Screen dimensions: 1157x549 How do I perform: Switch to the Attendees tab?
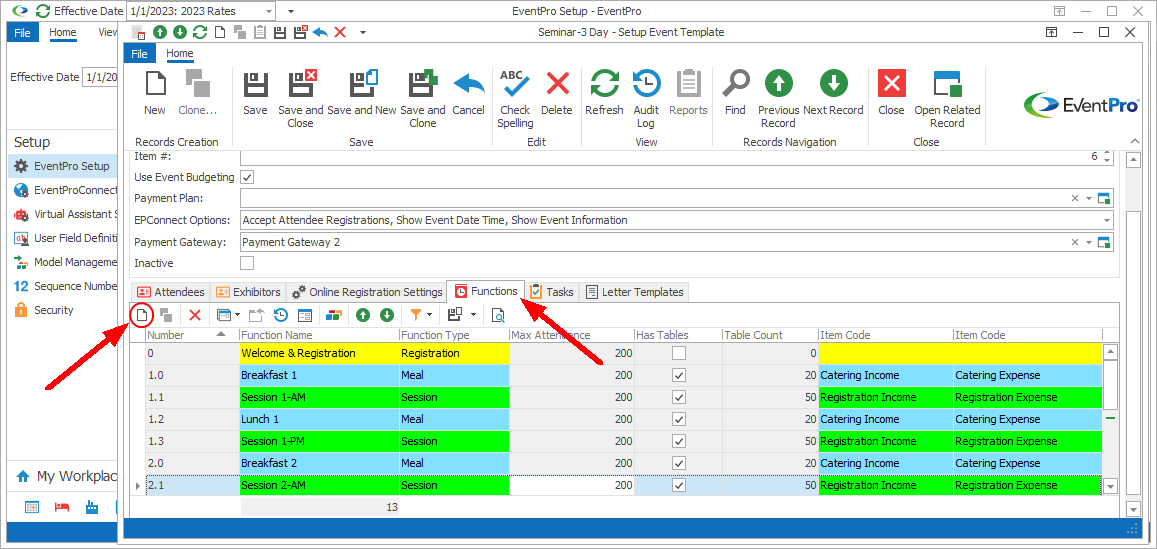click(170, 292)
